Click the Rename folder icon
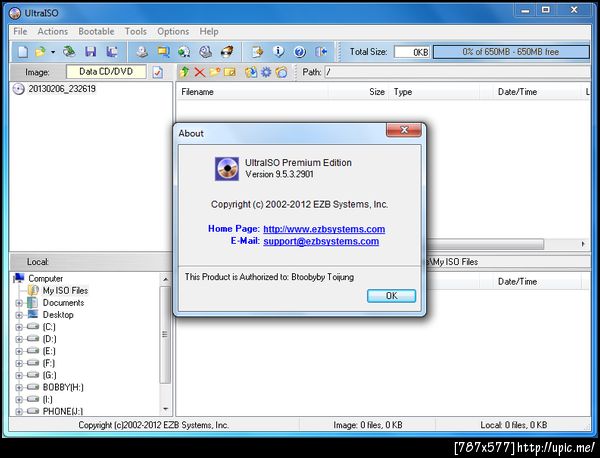Viewport: 600px width, 458px height. [230, 72]
